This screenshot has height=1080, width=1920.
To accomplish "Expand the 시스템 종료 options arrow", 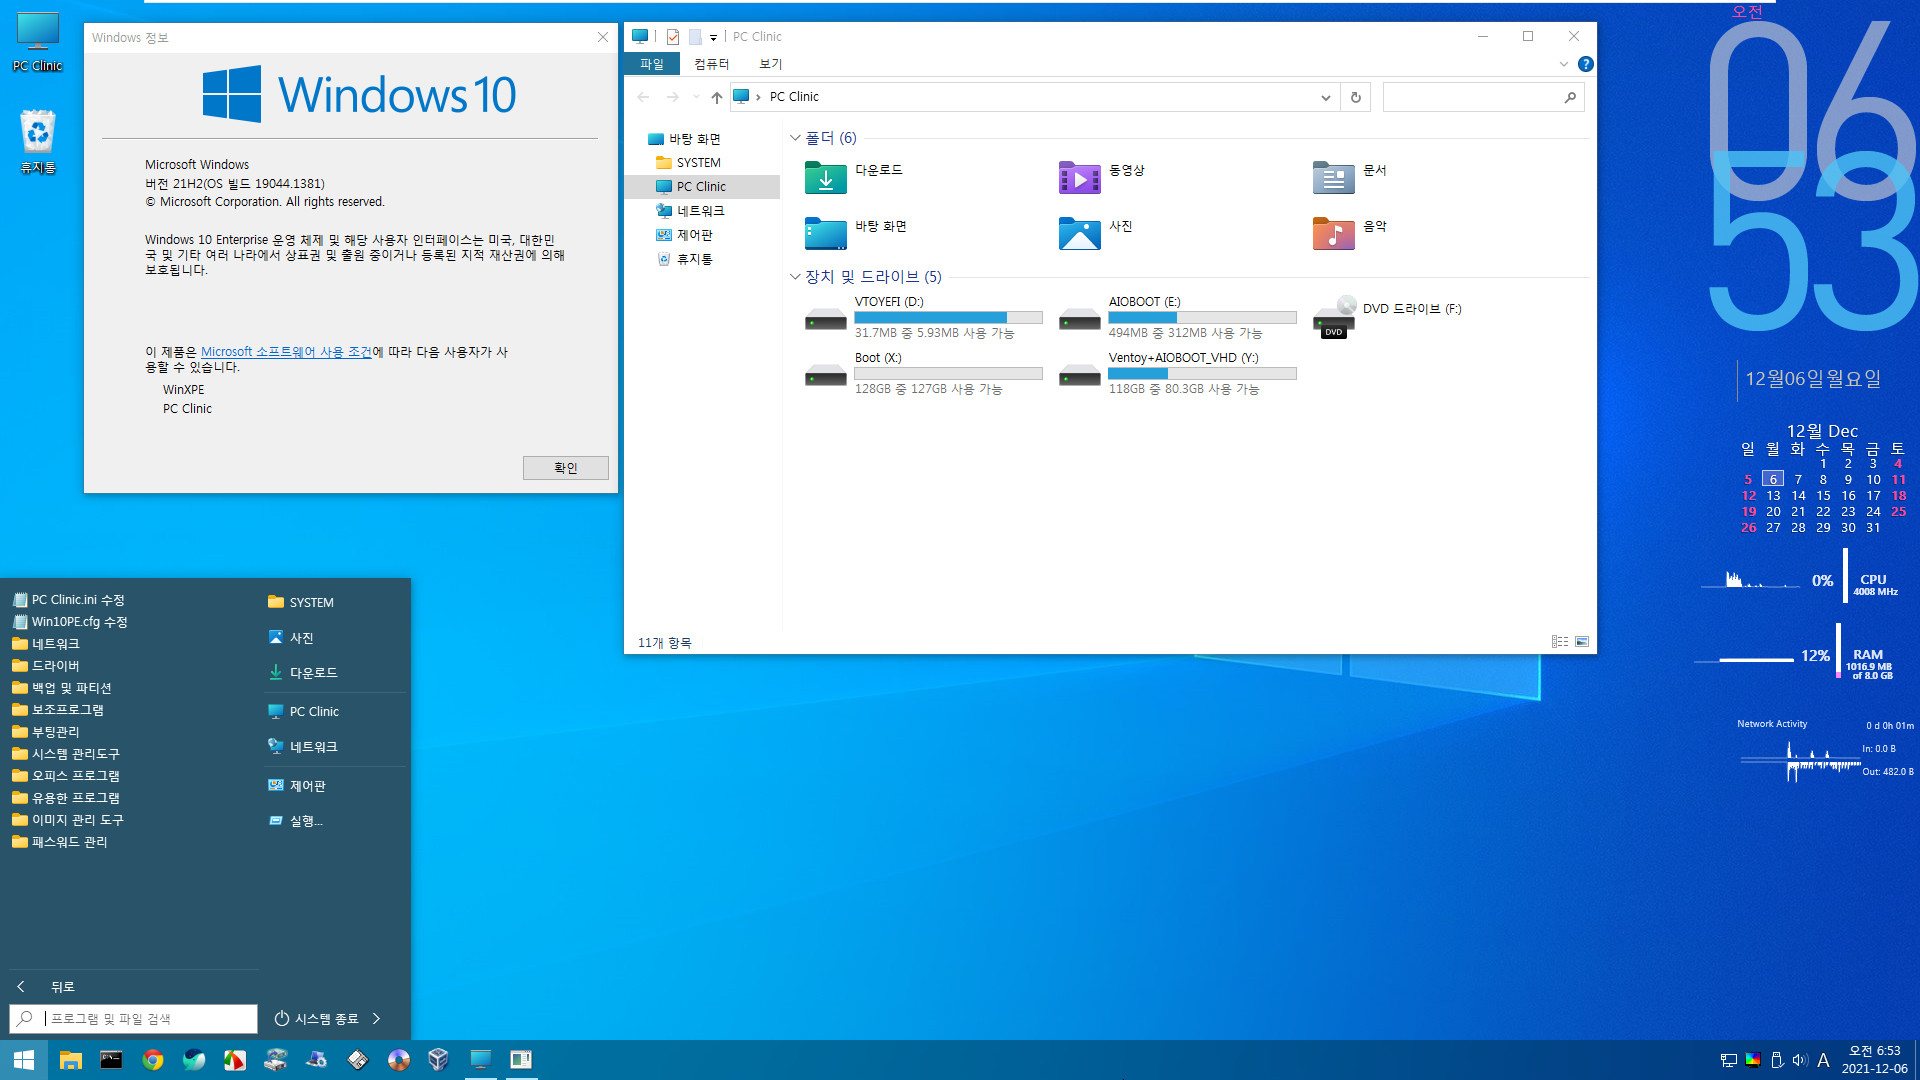I will [377, 1018].
